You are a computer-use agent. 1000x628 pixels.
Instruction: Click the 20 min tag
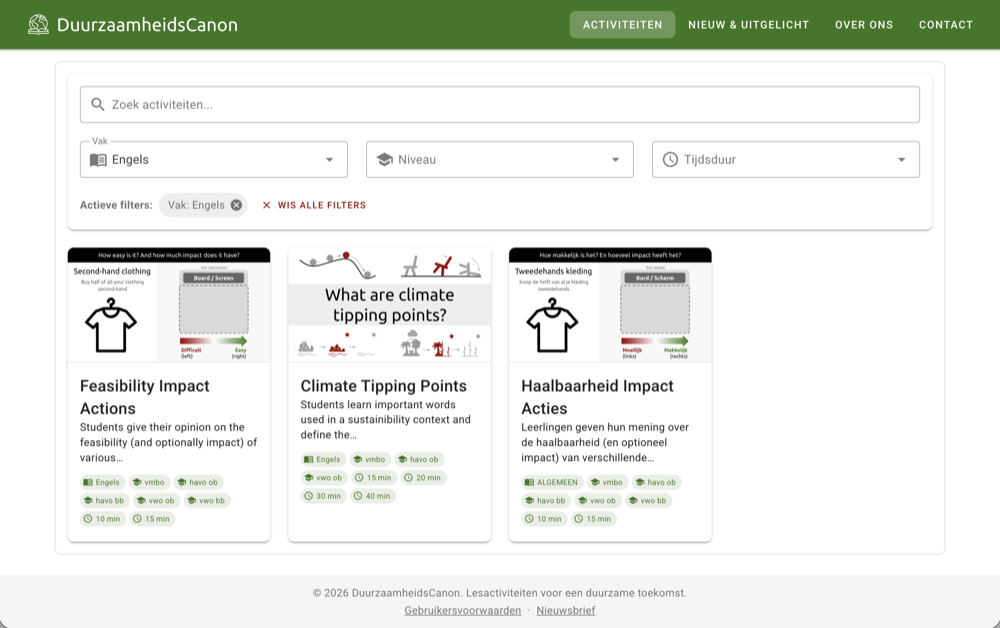pos(422,478)
